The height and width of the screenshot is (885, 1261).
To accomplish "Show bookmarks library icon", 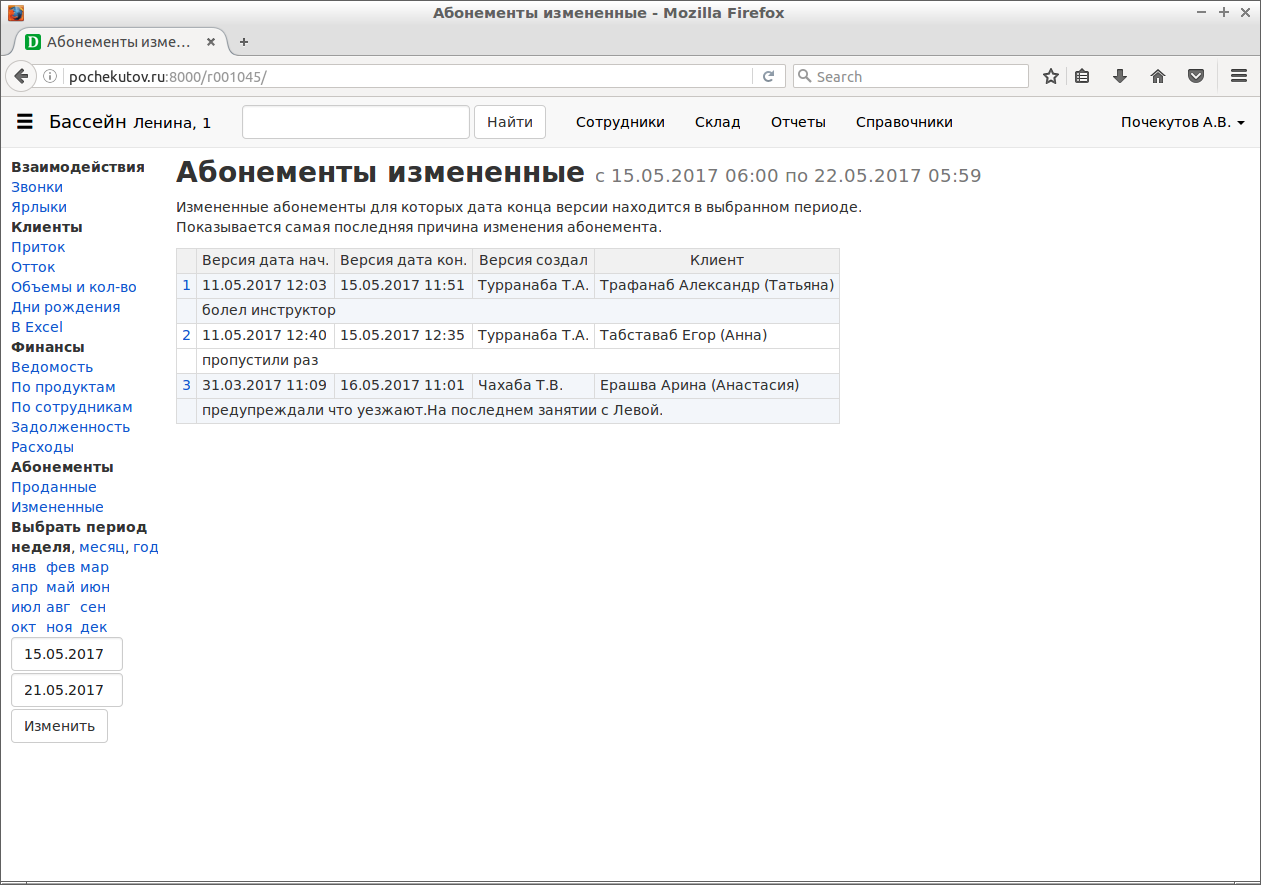I will [x=1082, y=76].
